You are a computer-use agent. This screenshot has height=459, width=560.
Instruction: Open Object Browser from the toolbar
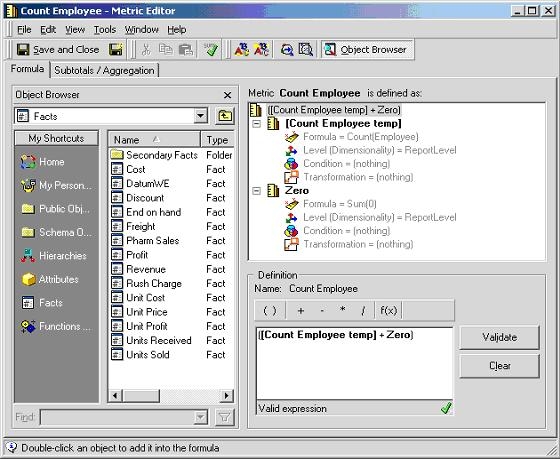click(x=367, y=49)
